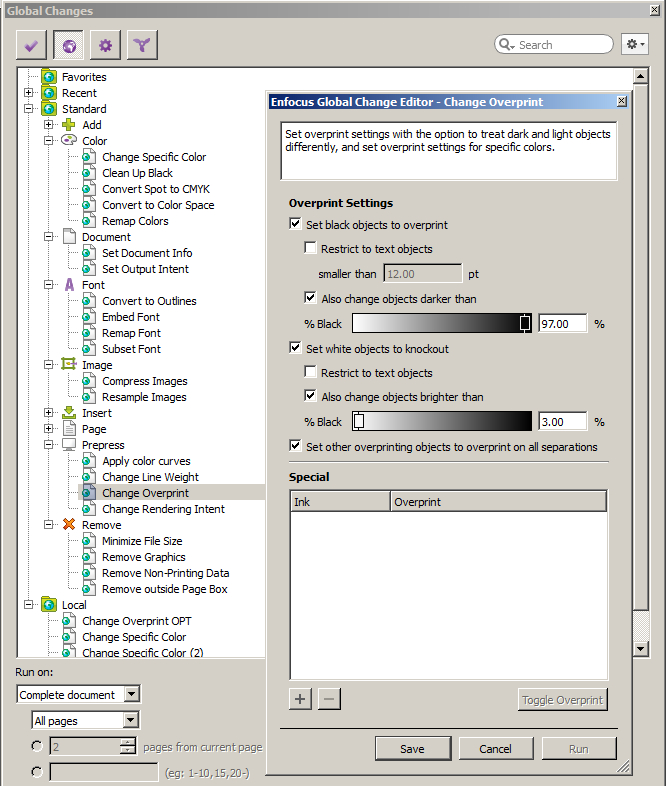Click the Compress Images item icon
The width and height of the screenshot is (666, 786).
(89, 381)
